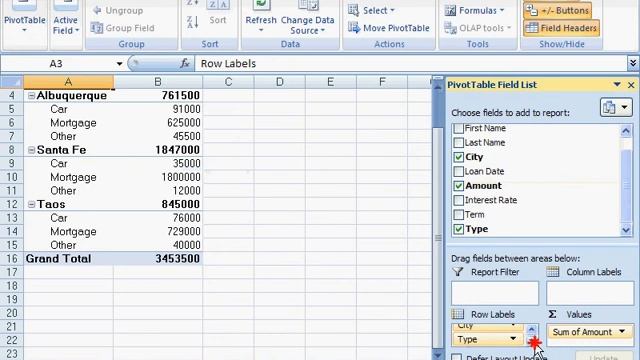Select row 16 header
640x360 pixels.
click(11, 259)
